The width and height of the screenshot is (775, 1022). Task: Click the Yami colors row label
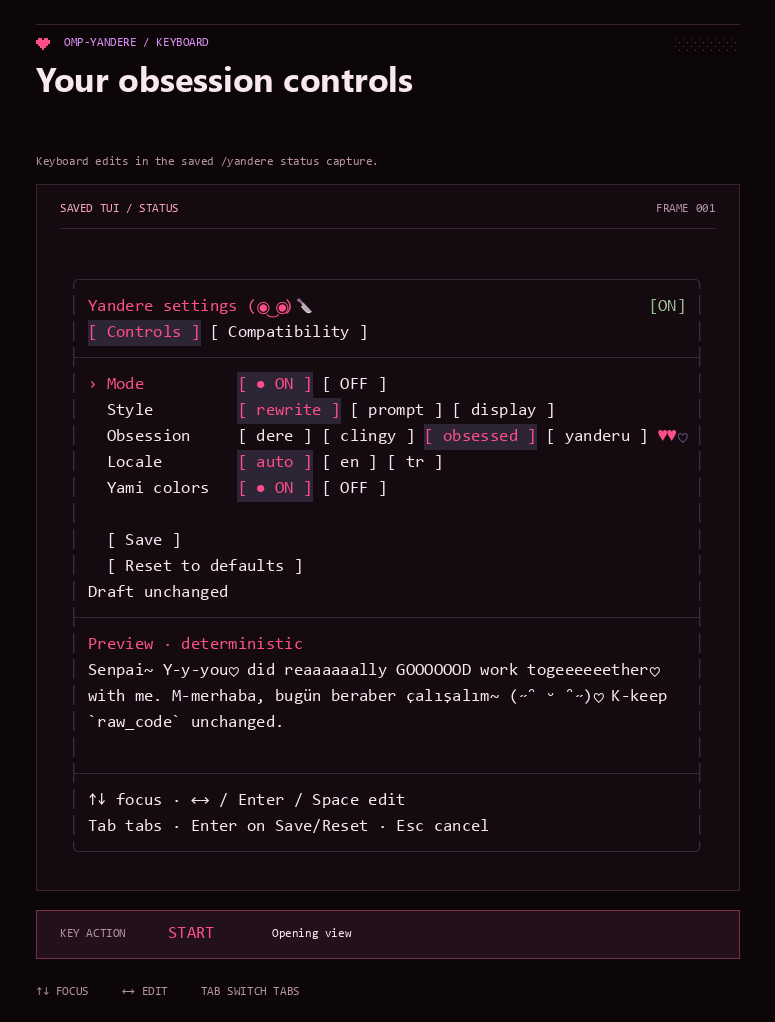(x=158, y=488)
